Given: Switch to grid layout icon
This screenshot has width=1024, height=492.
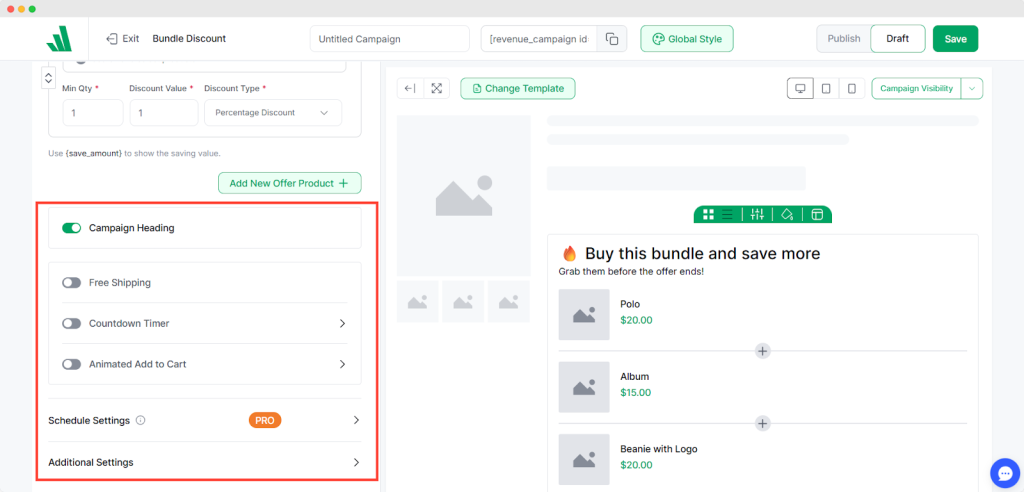Looking at the screenshot, I should (708, 214).
